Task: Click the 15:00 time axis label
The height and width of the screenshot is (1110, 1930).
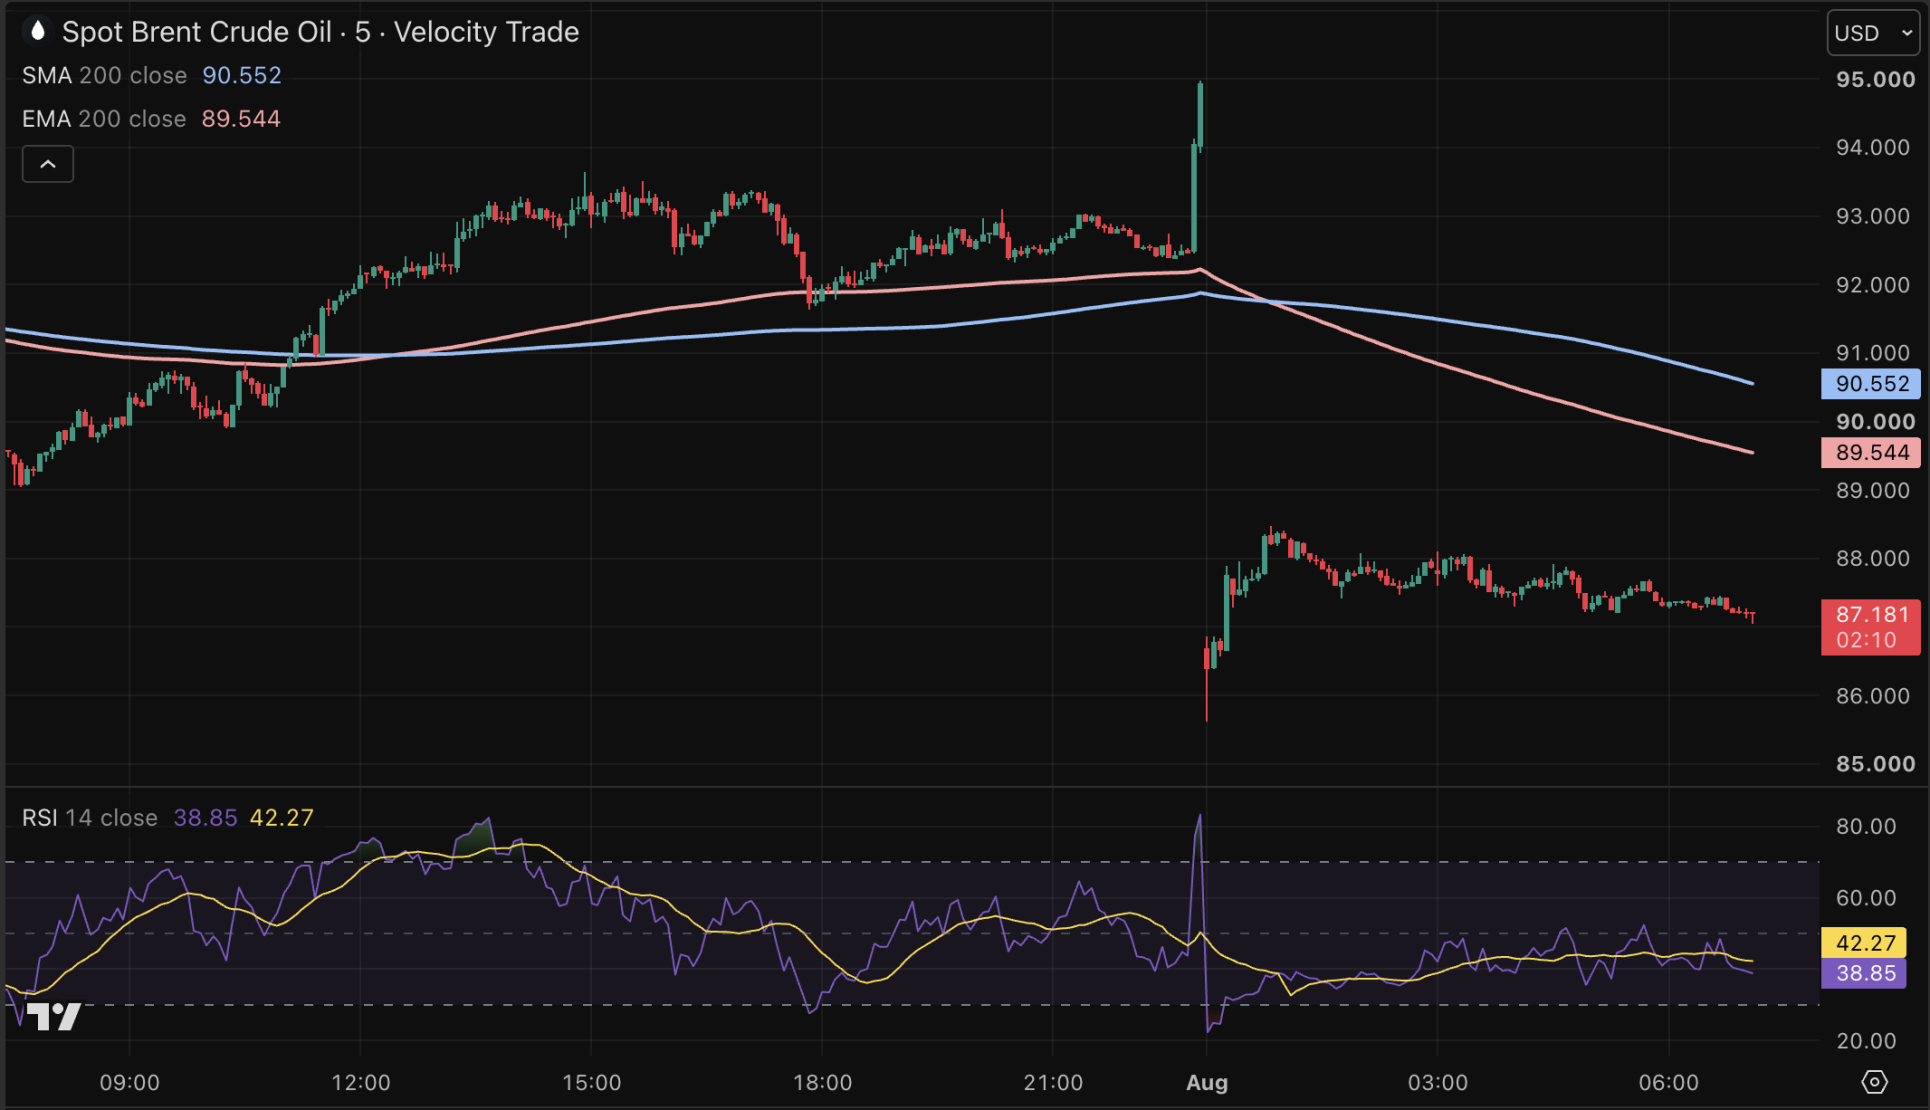Action: click(x=591, y=1083)
